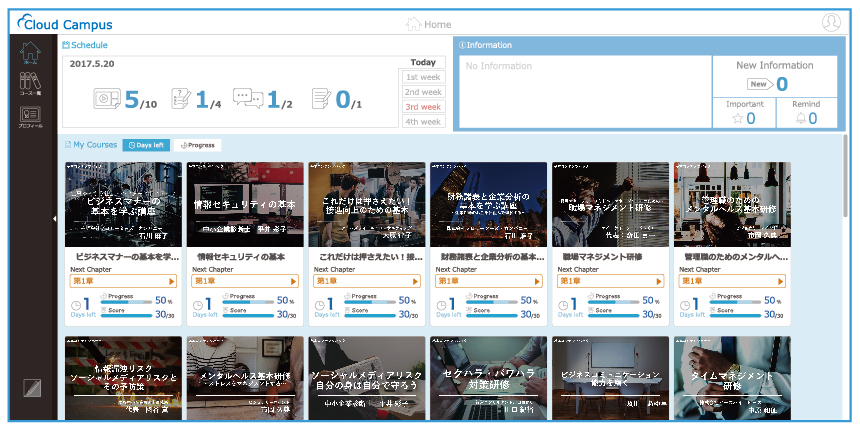The height and width of the screenshot is (429, 860).
Task: Click the user account avatar icon
Action: 831,23
